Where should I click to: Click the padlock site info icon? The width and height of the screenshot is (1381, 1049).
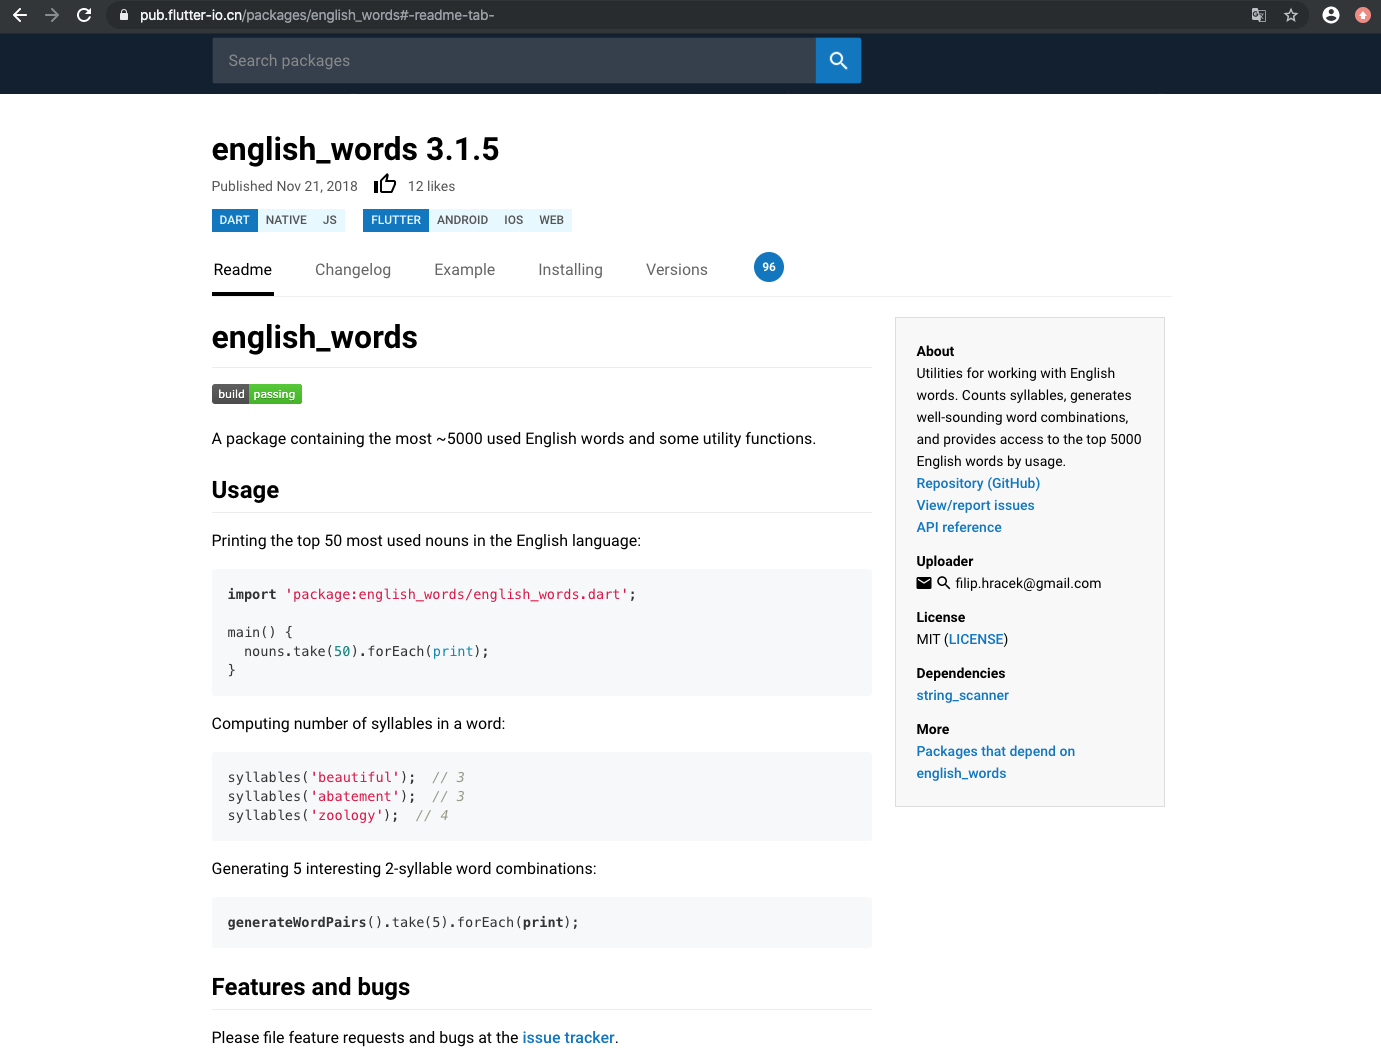click(124, 15)
